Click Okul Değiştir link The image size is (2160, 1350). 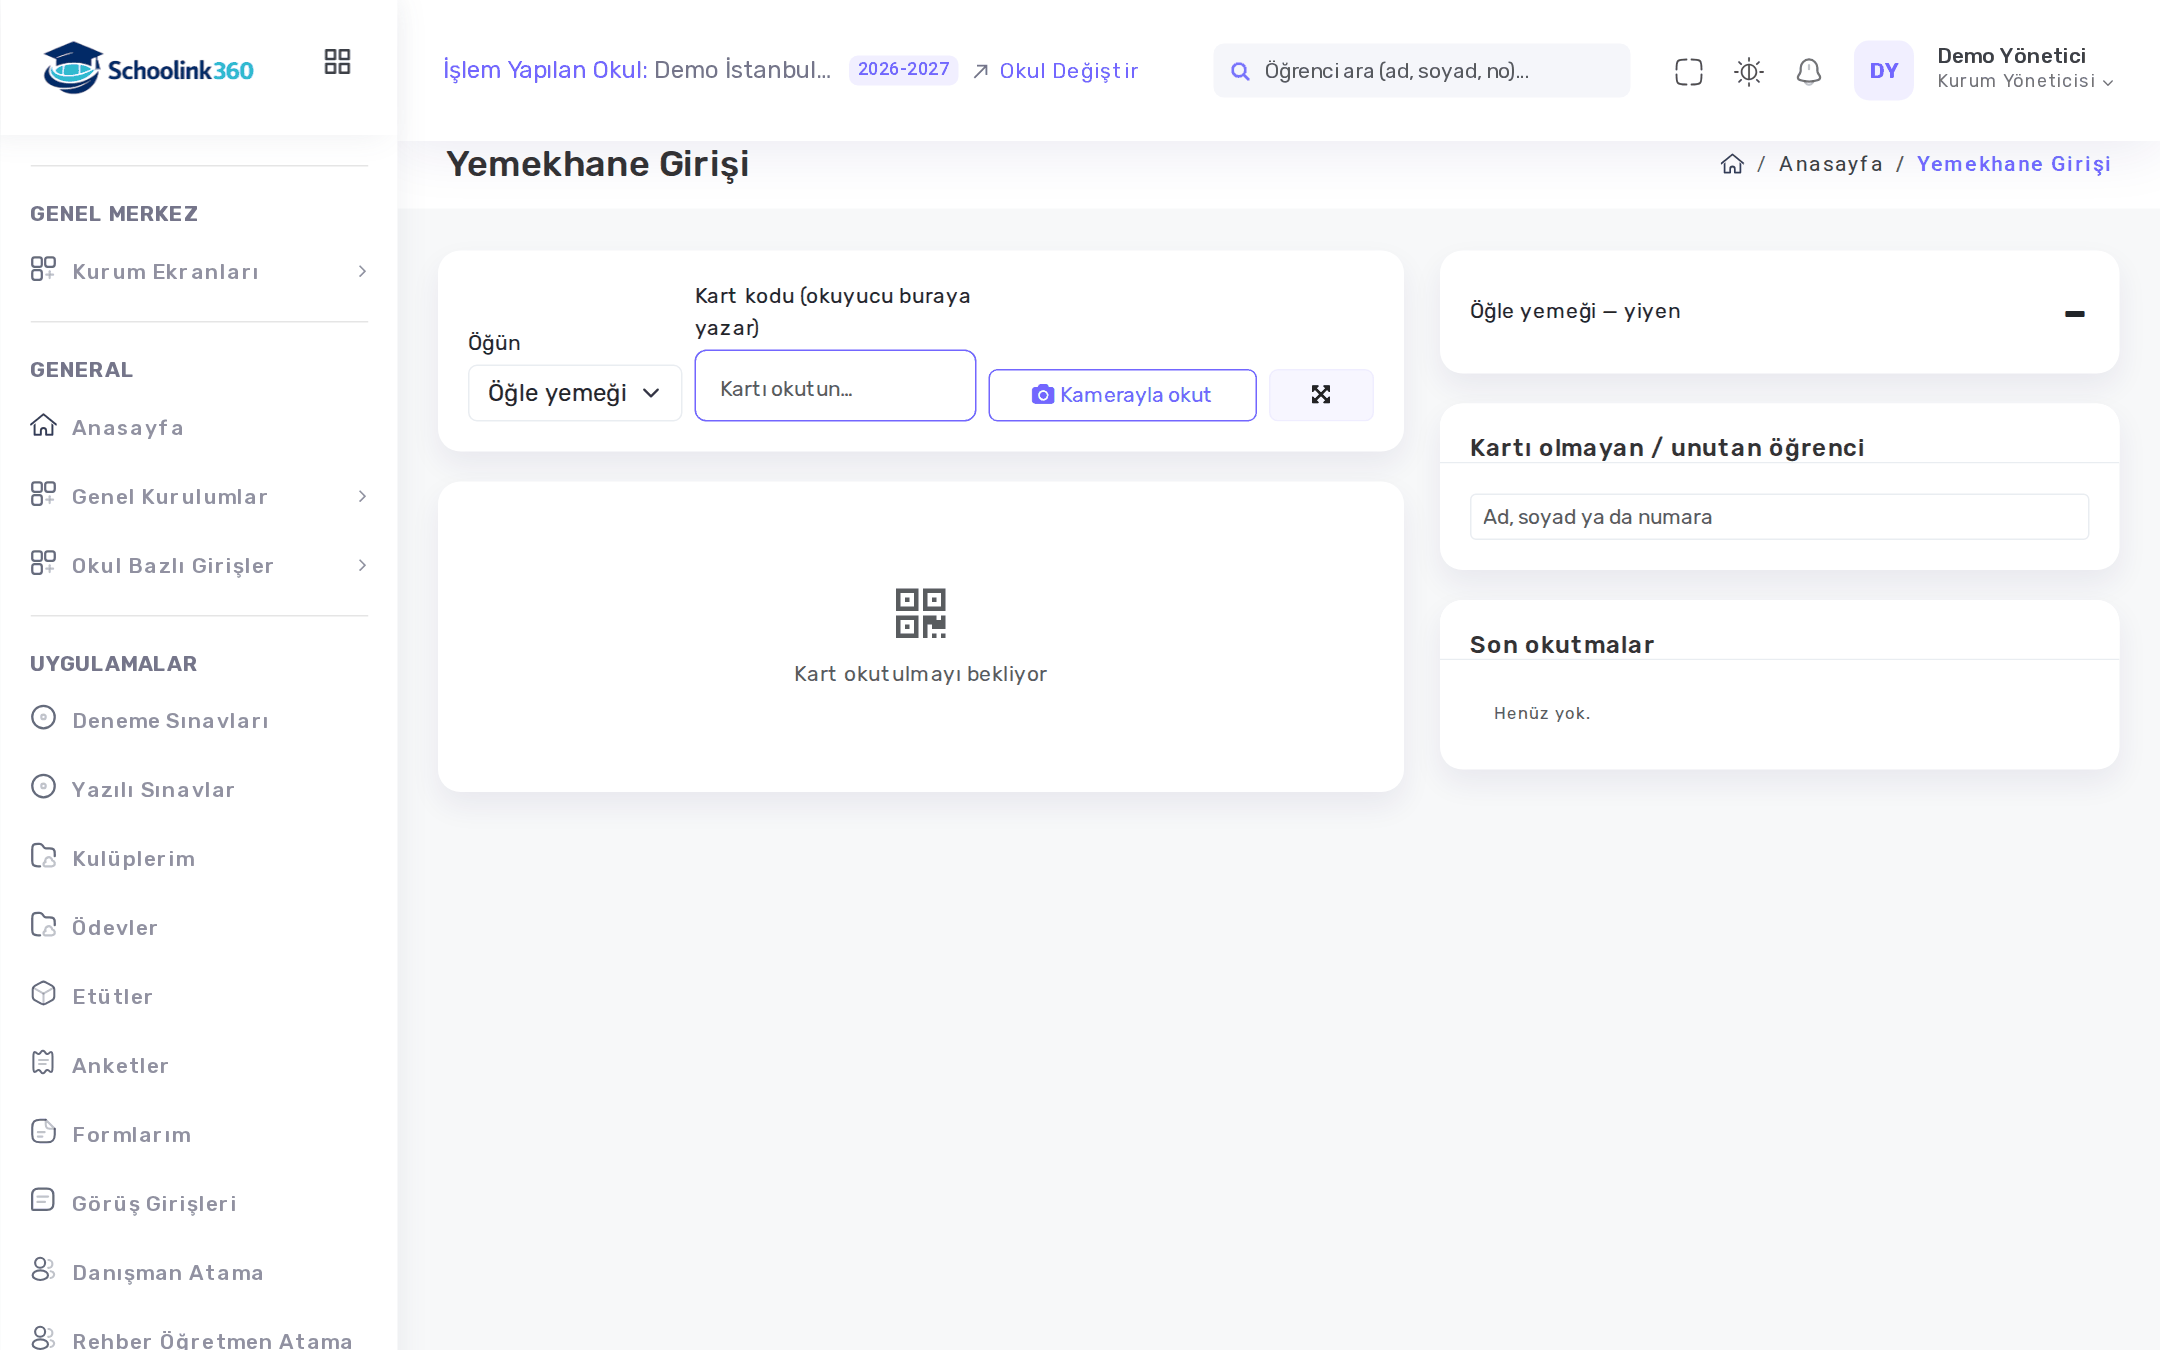coord(1055,71)
